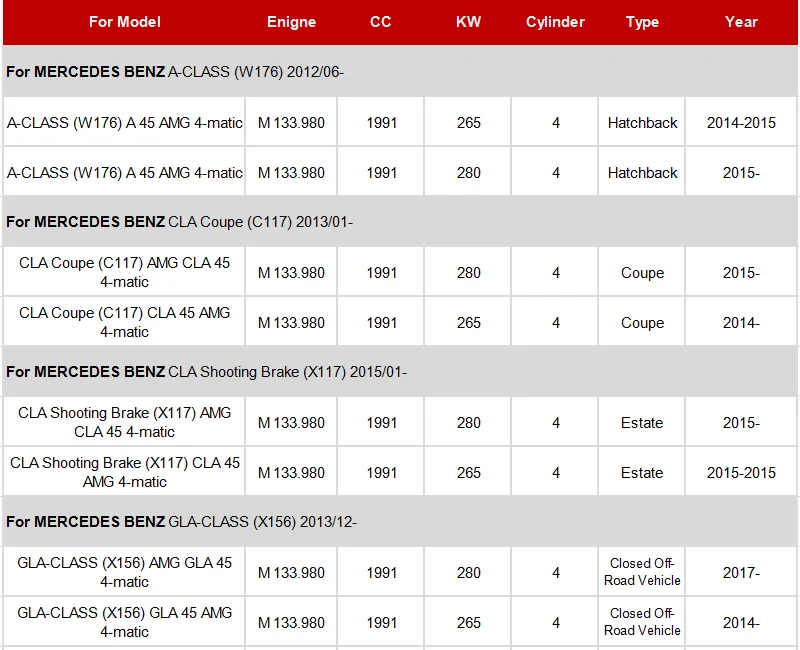Click KW '265' in the GLA 45 AMG row

coord(468,622)
